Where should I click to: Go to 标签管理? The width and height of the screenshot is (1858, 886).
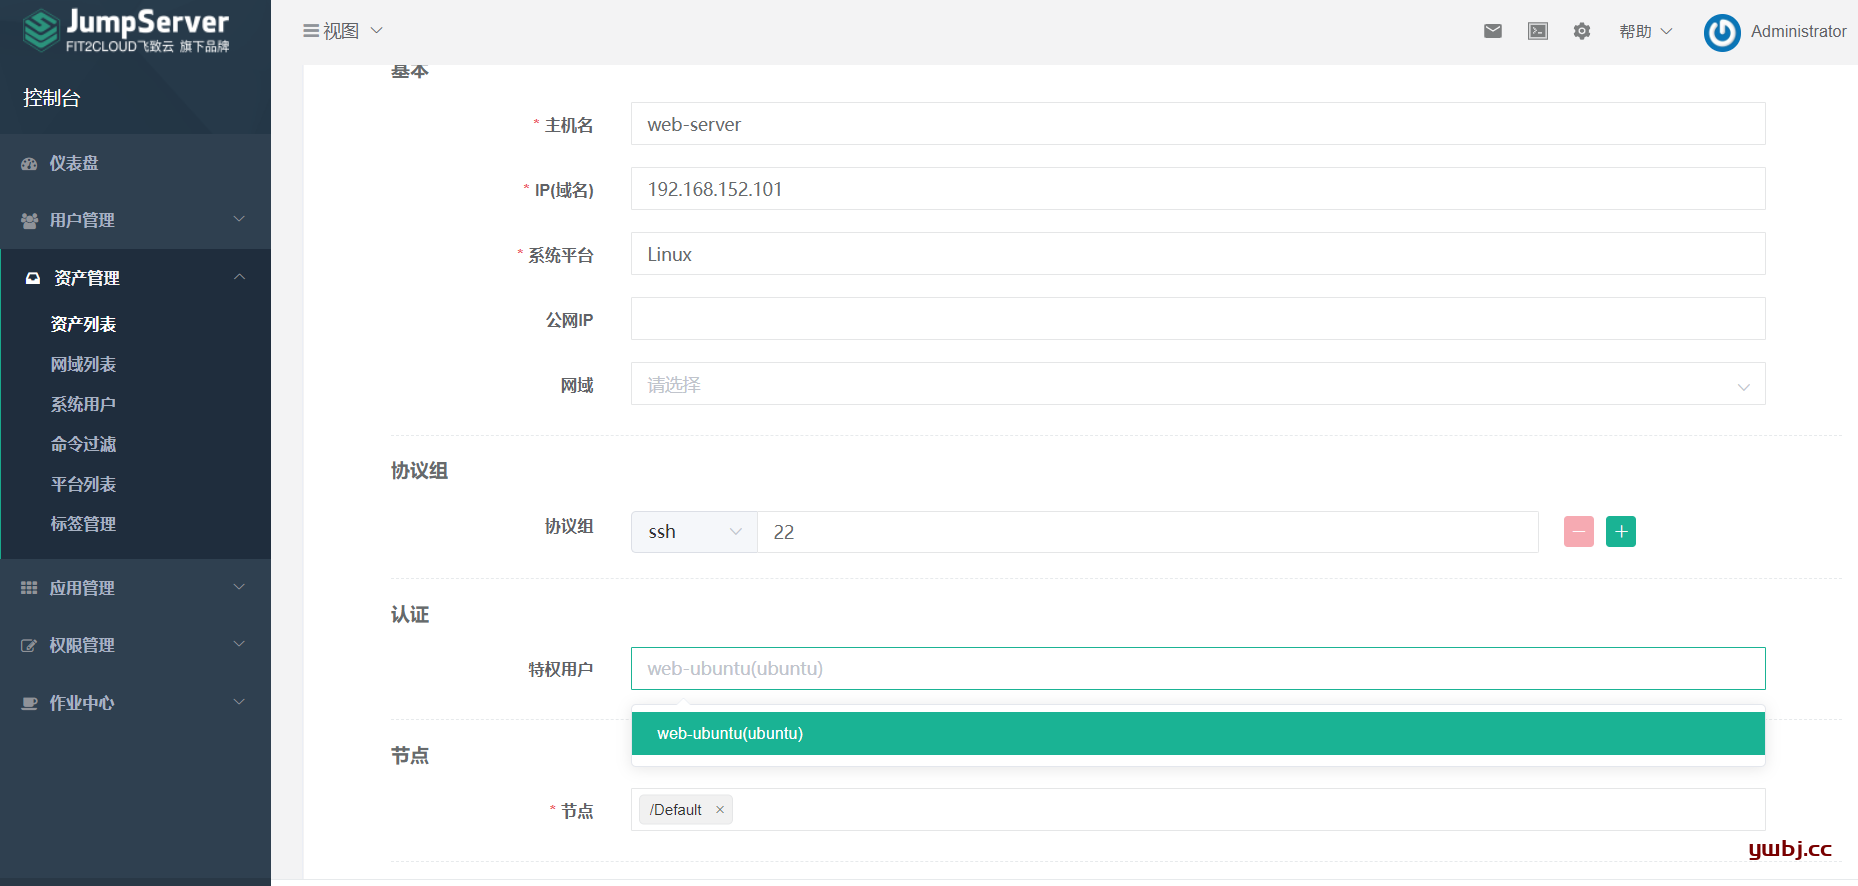83,524
